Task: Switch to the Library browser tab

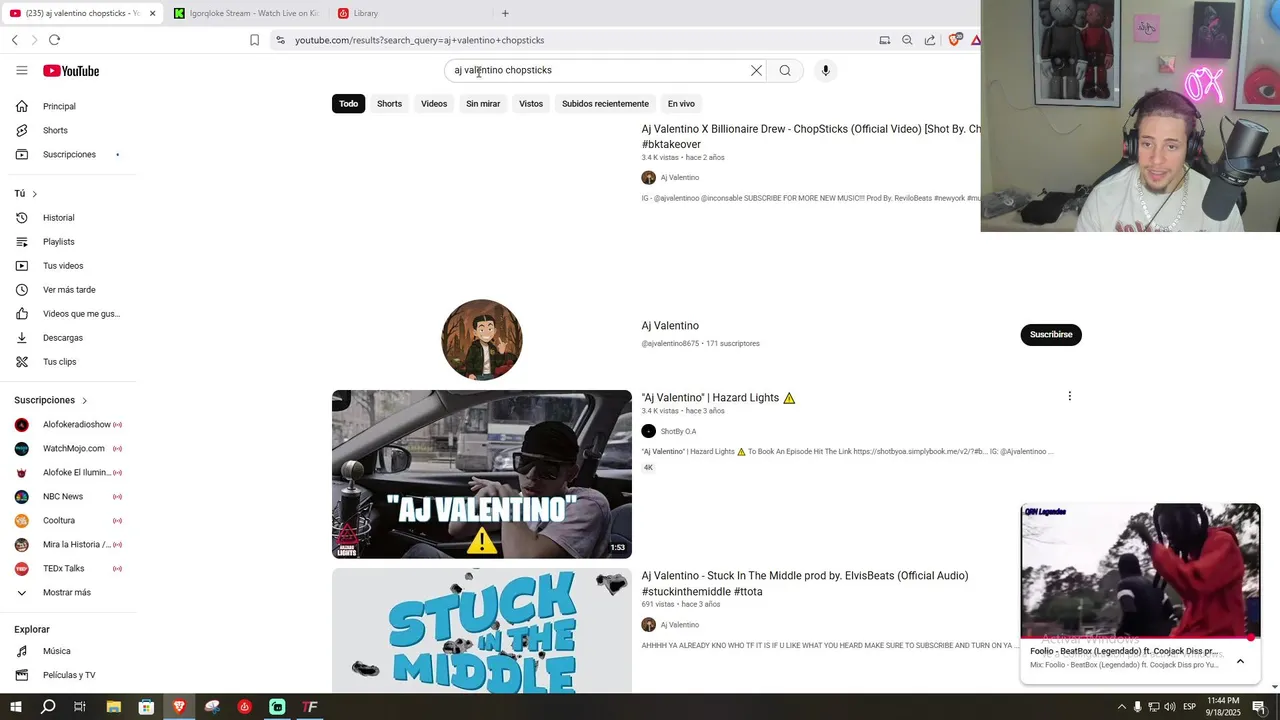Action: point(410,13)
